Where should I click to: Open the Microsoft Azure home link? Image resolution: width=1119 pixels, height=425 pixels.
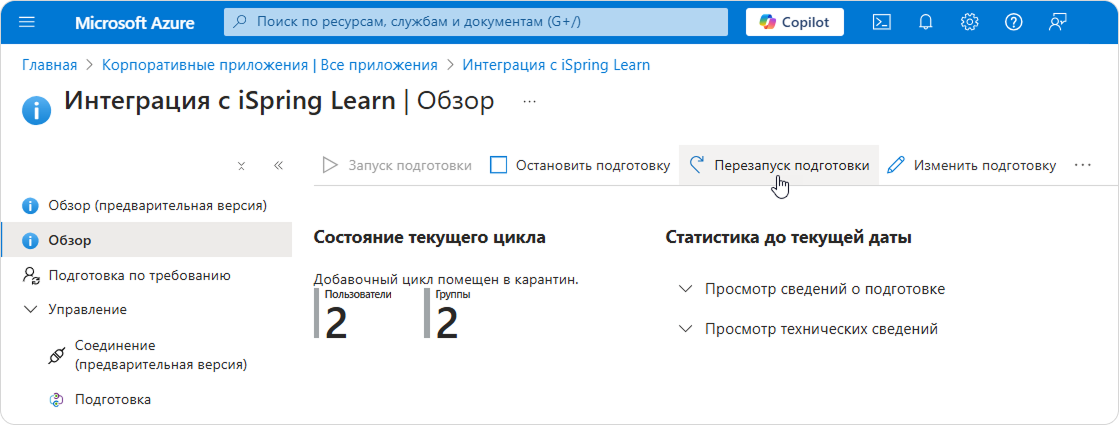134,23
